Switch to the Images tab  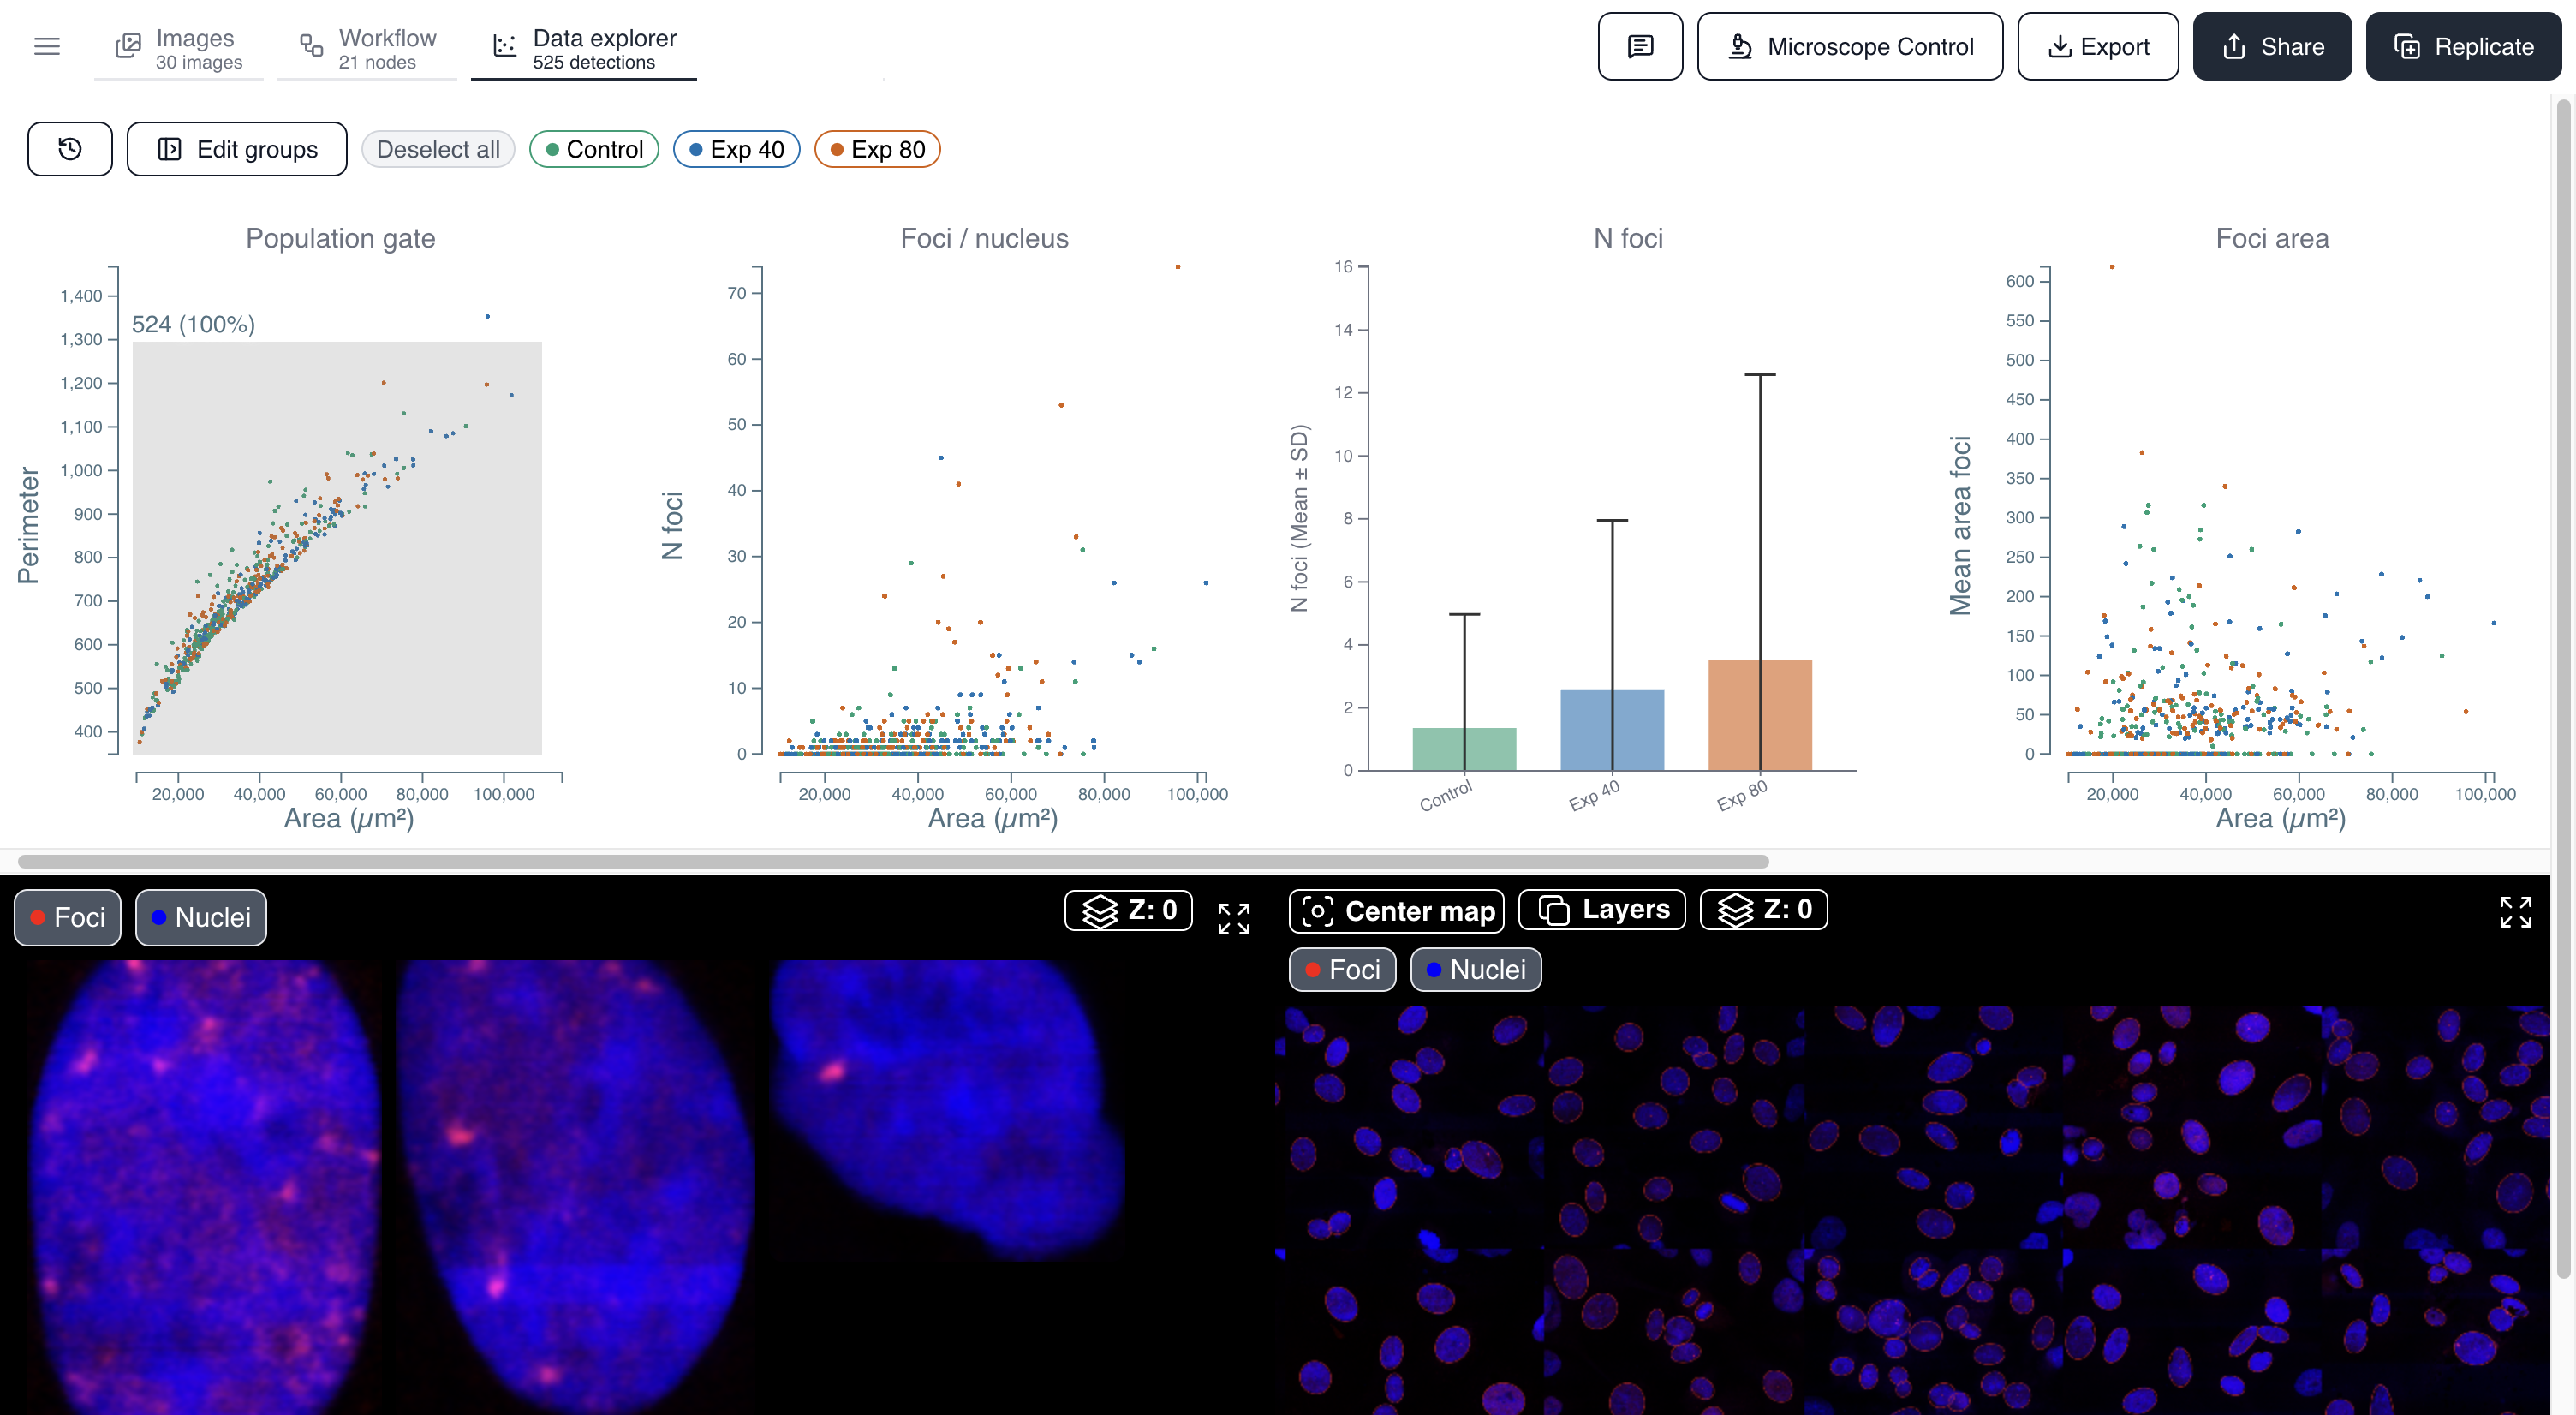[x=179, y=48]
